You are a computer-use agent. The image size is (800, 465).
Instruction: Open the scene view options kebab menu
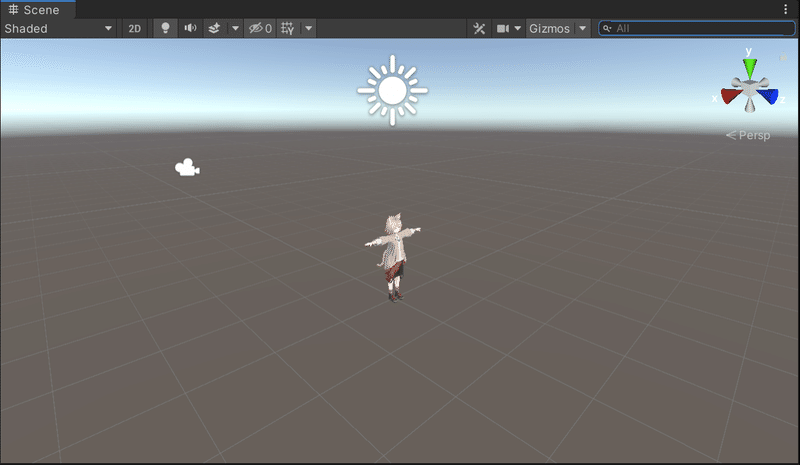tap(785, 9)
